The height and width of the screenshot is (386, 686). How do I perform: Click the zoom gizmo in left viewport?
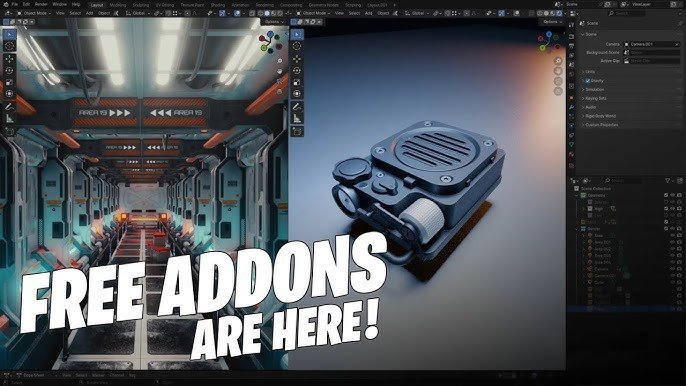(280, 61)
